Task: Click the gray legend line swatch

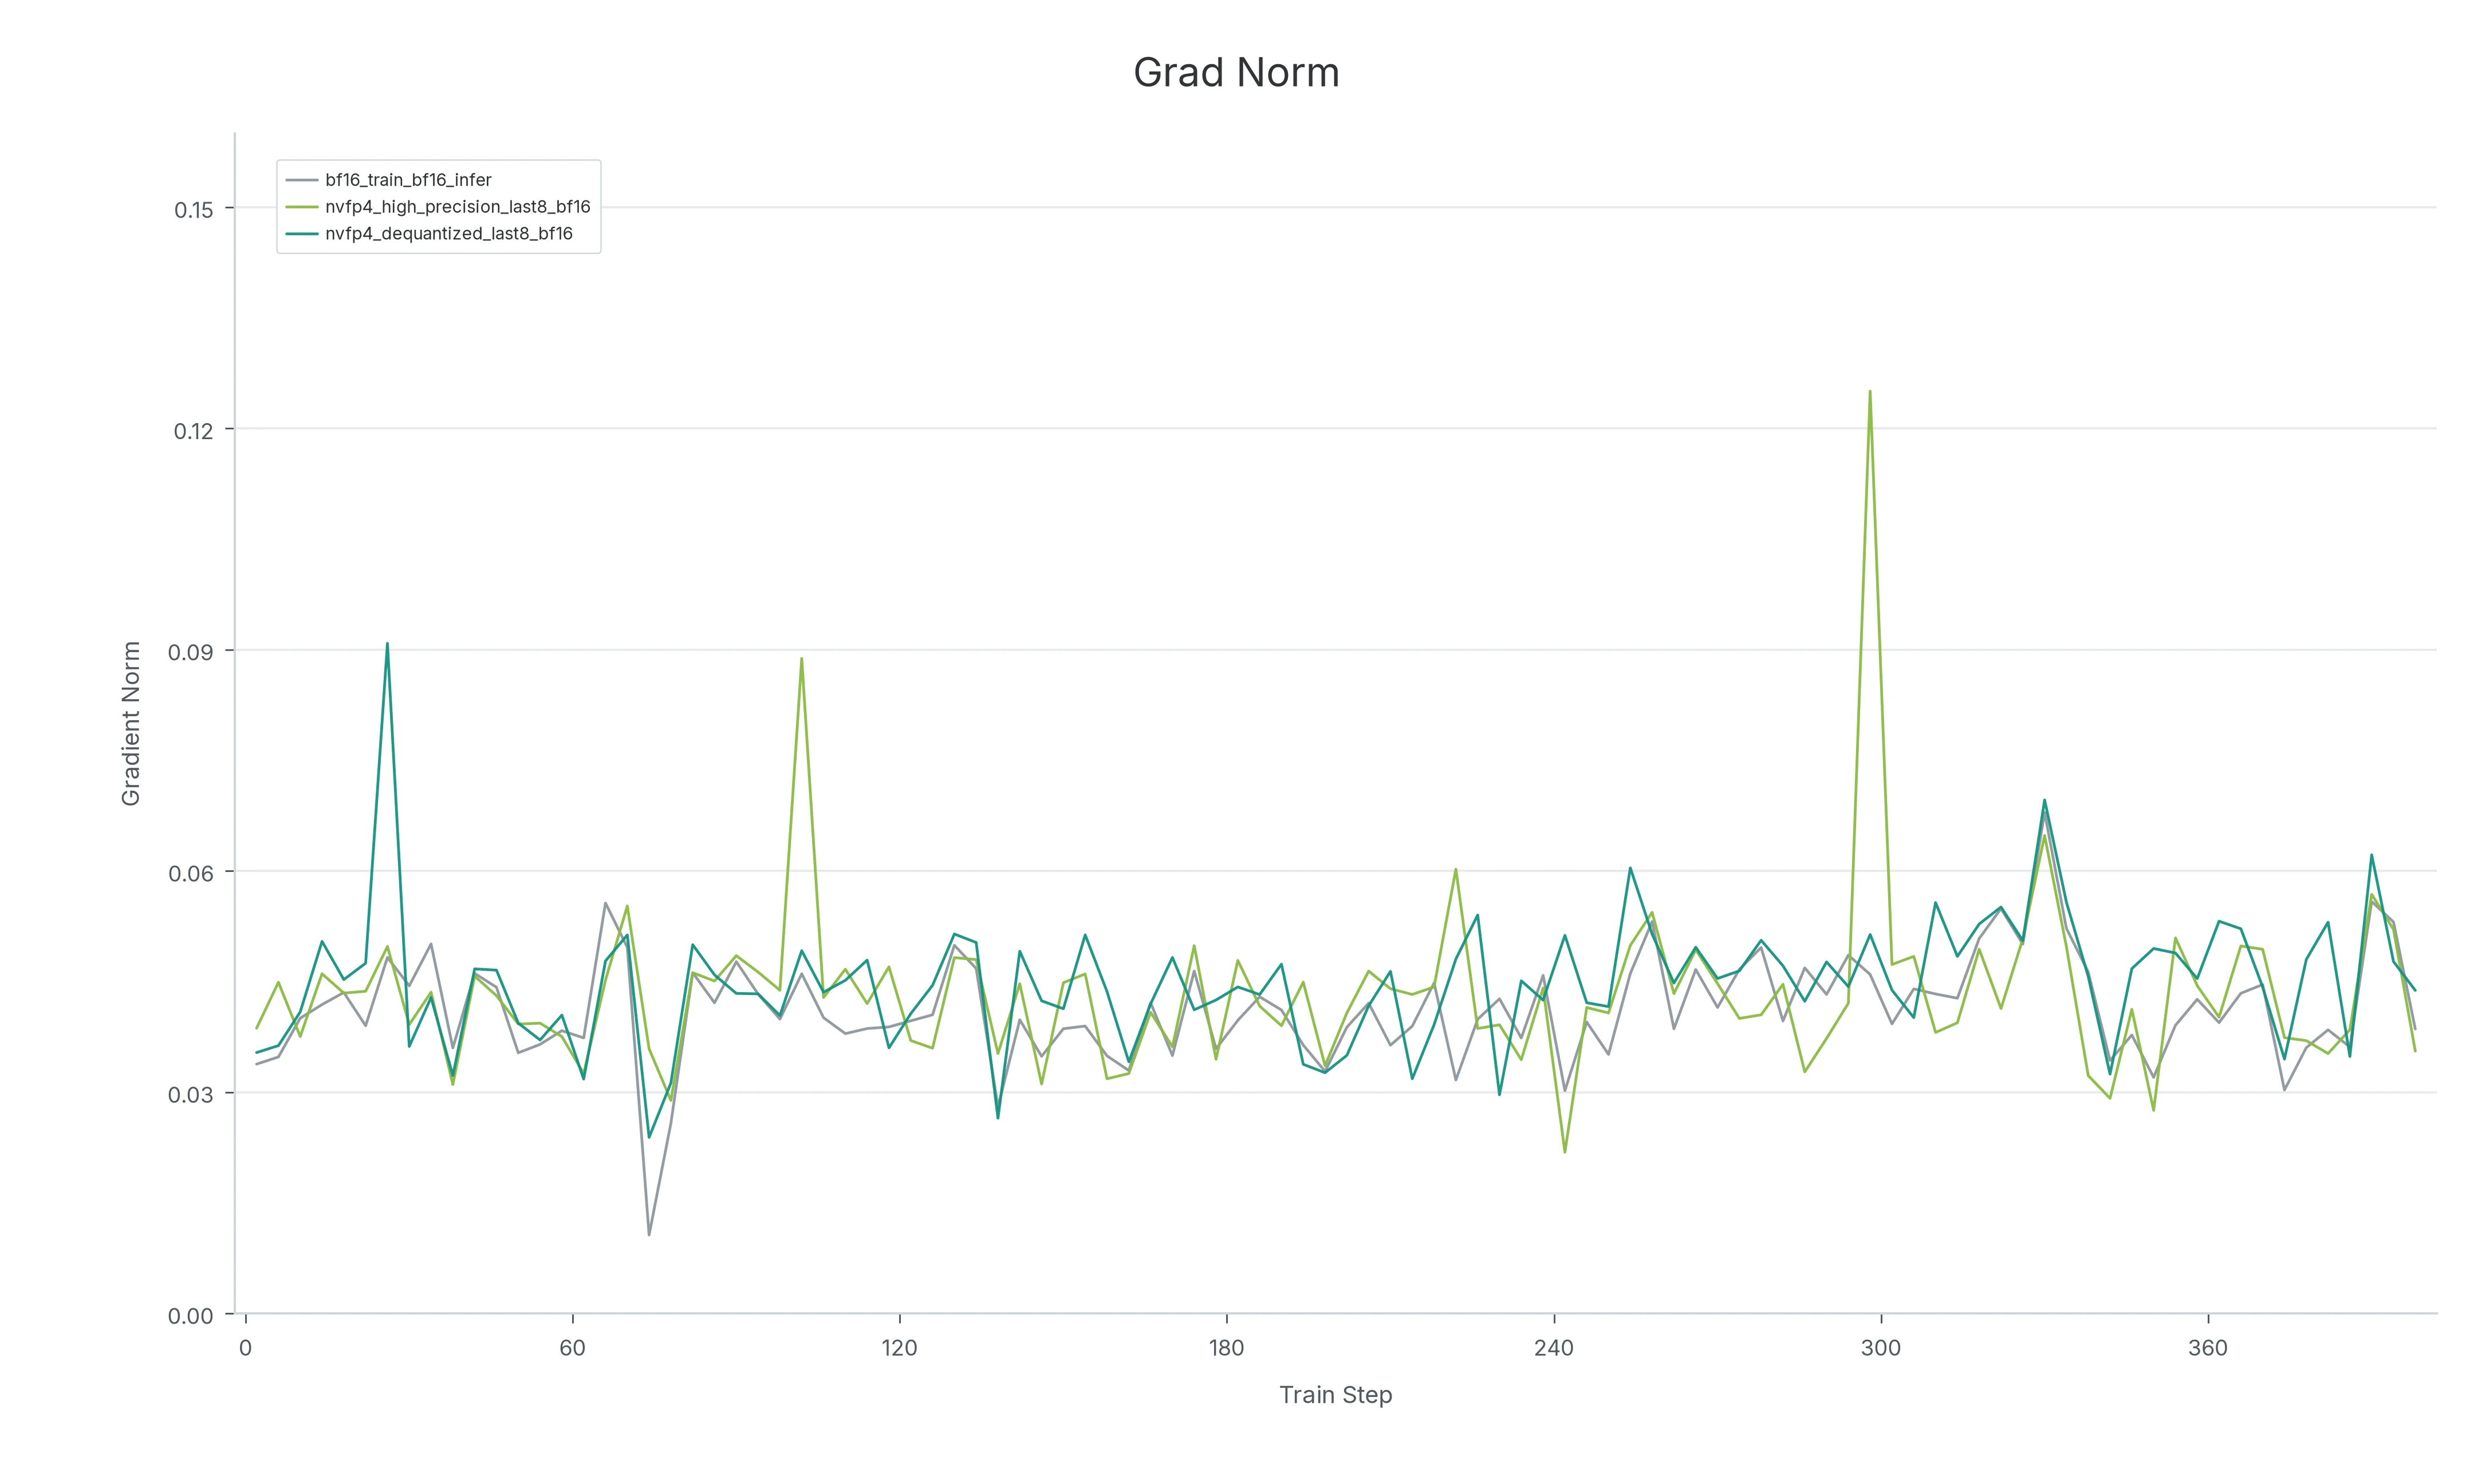Action: click(x=302, y=180)
